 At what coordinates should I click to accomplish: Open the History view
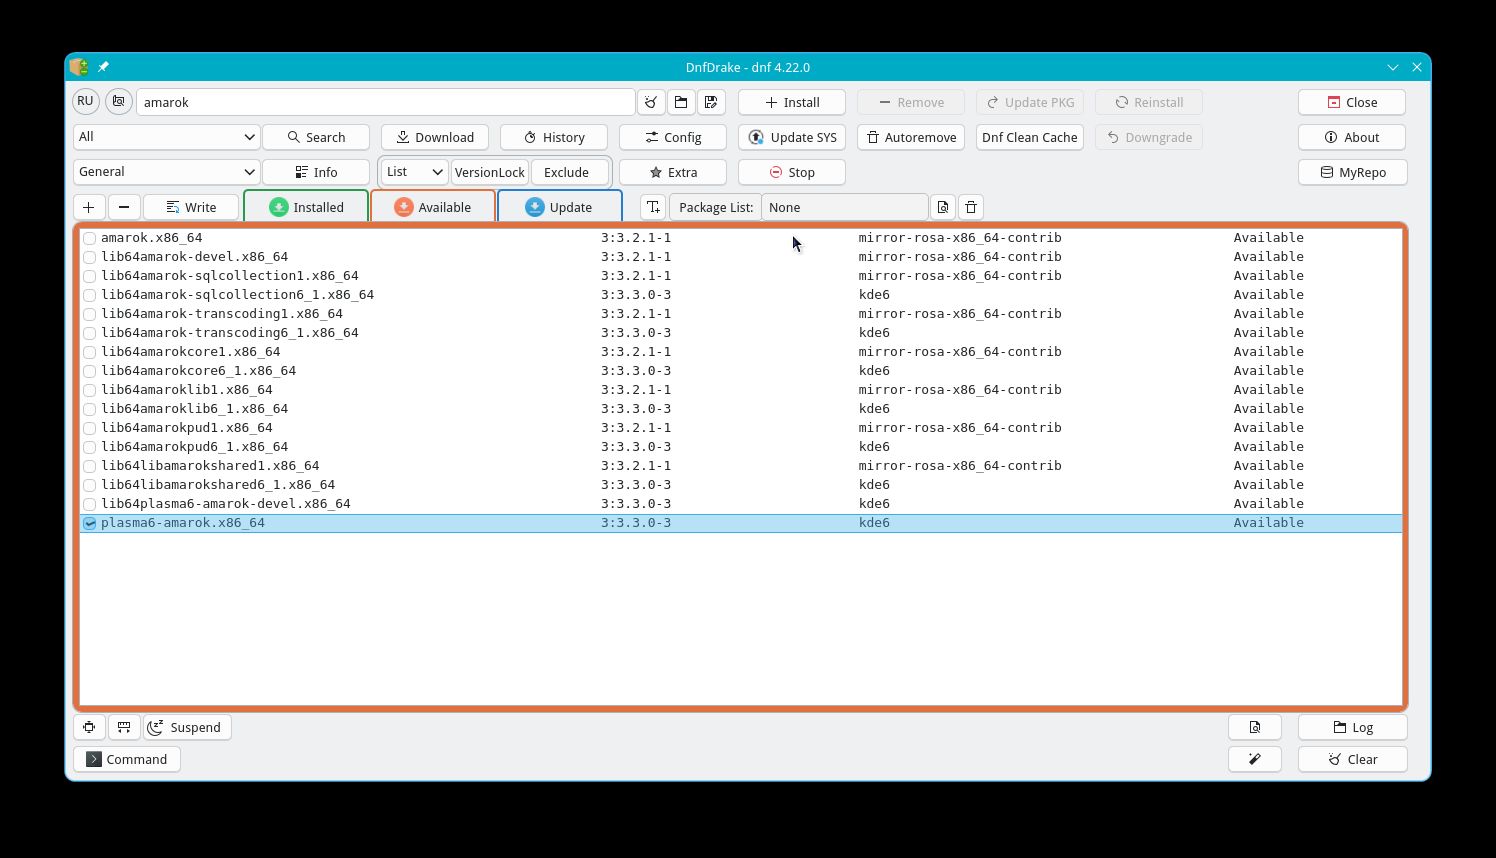click(554, 137)
